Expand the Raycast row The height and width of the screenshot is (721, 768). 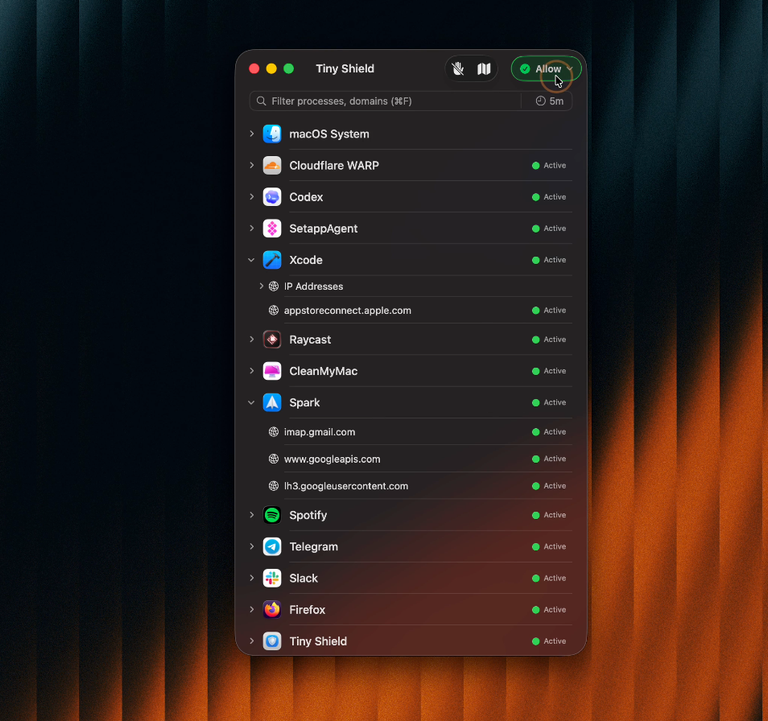coord(252,339)
